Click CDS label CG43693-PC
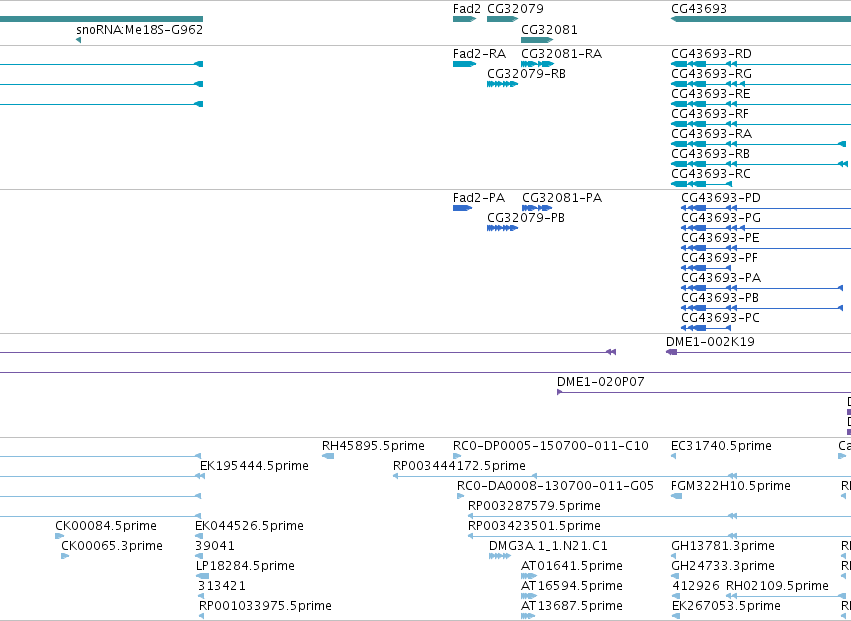 [720, 318]
